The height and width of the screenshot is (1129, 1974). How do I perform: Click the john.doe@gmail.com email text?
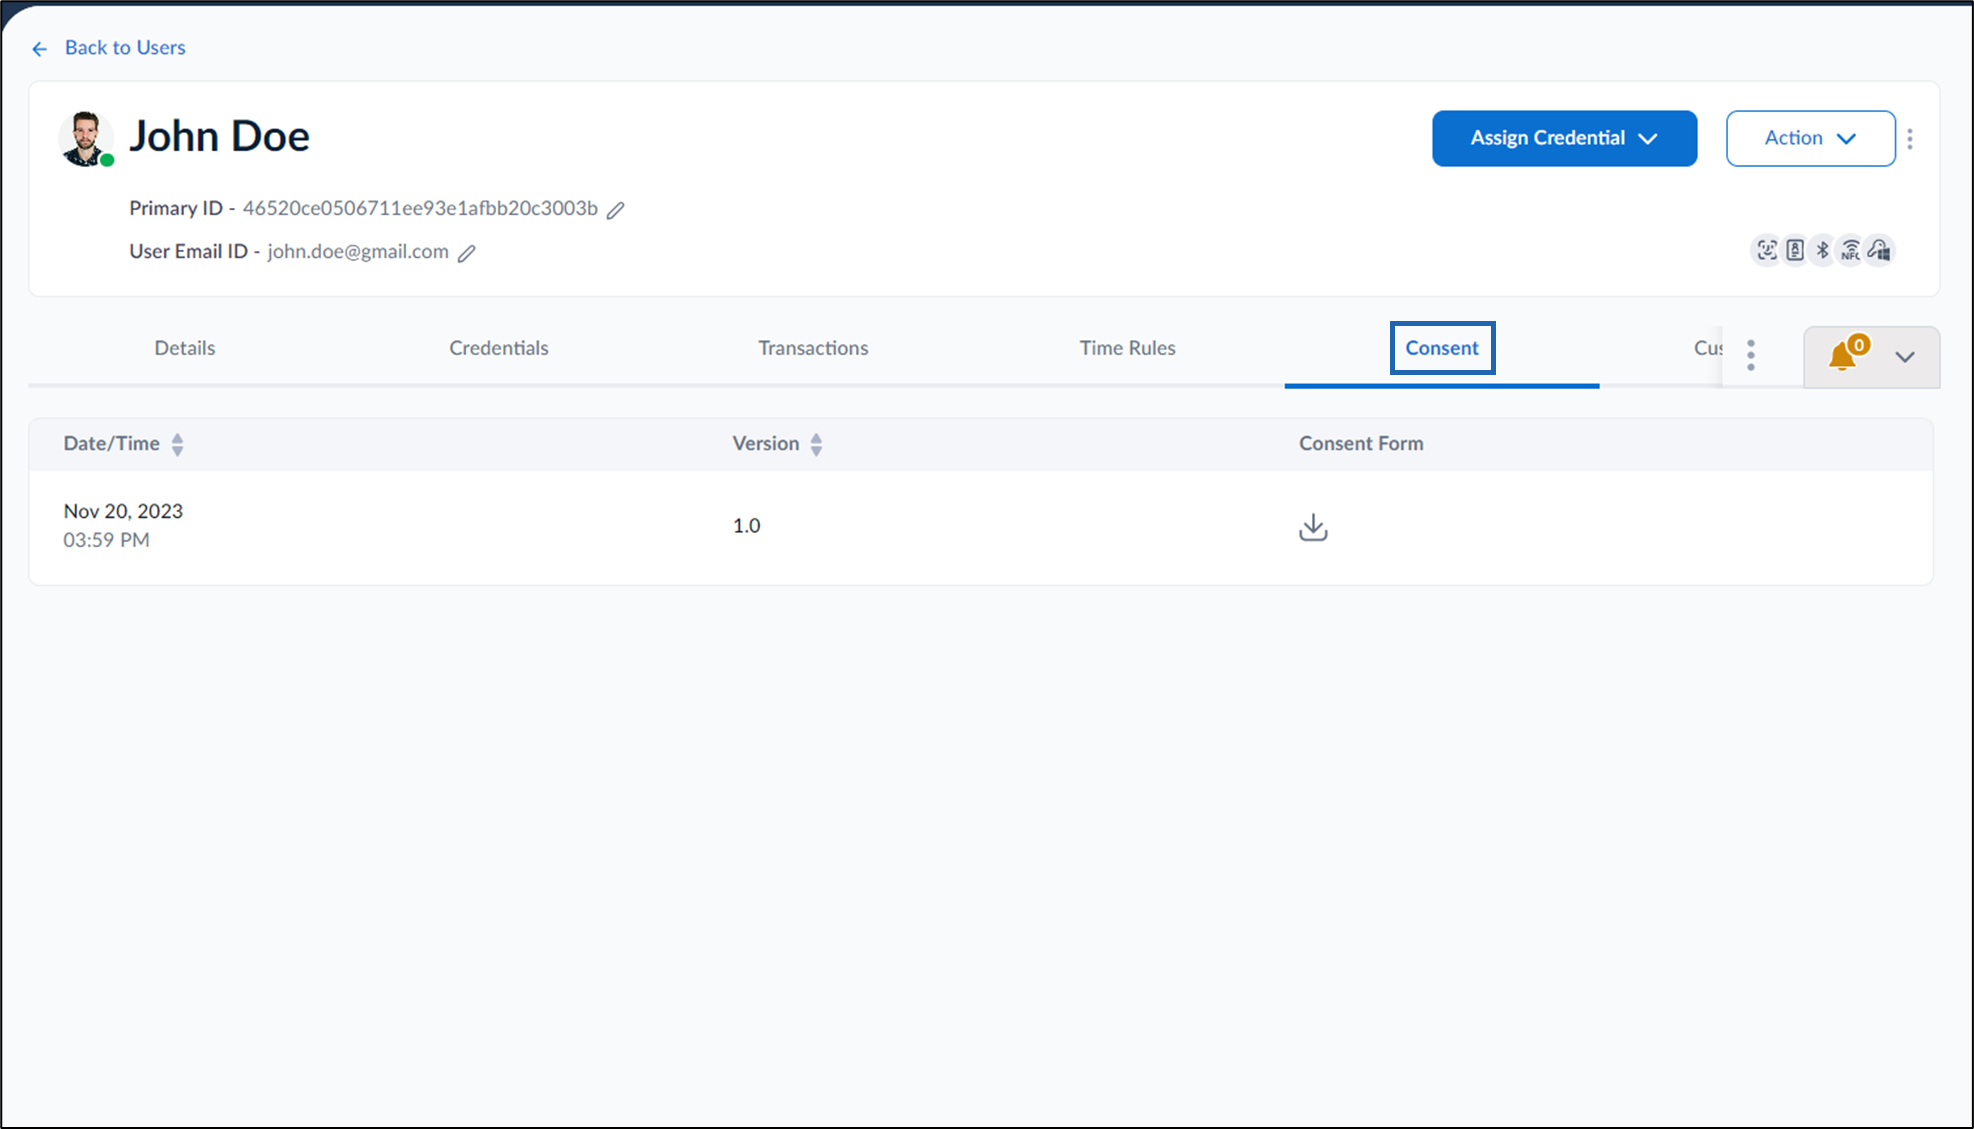pyautogui.click(x=358, y=251)
